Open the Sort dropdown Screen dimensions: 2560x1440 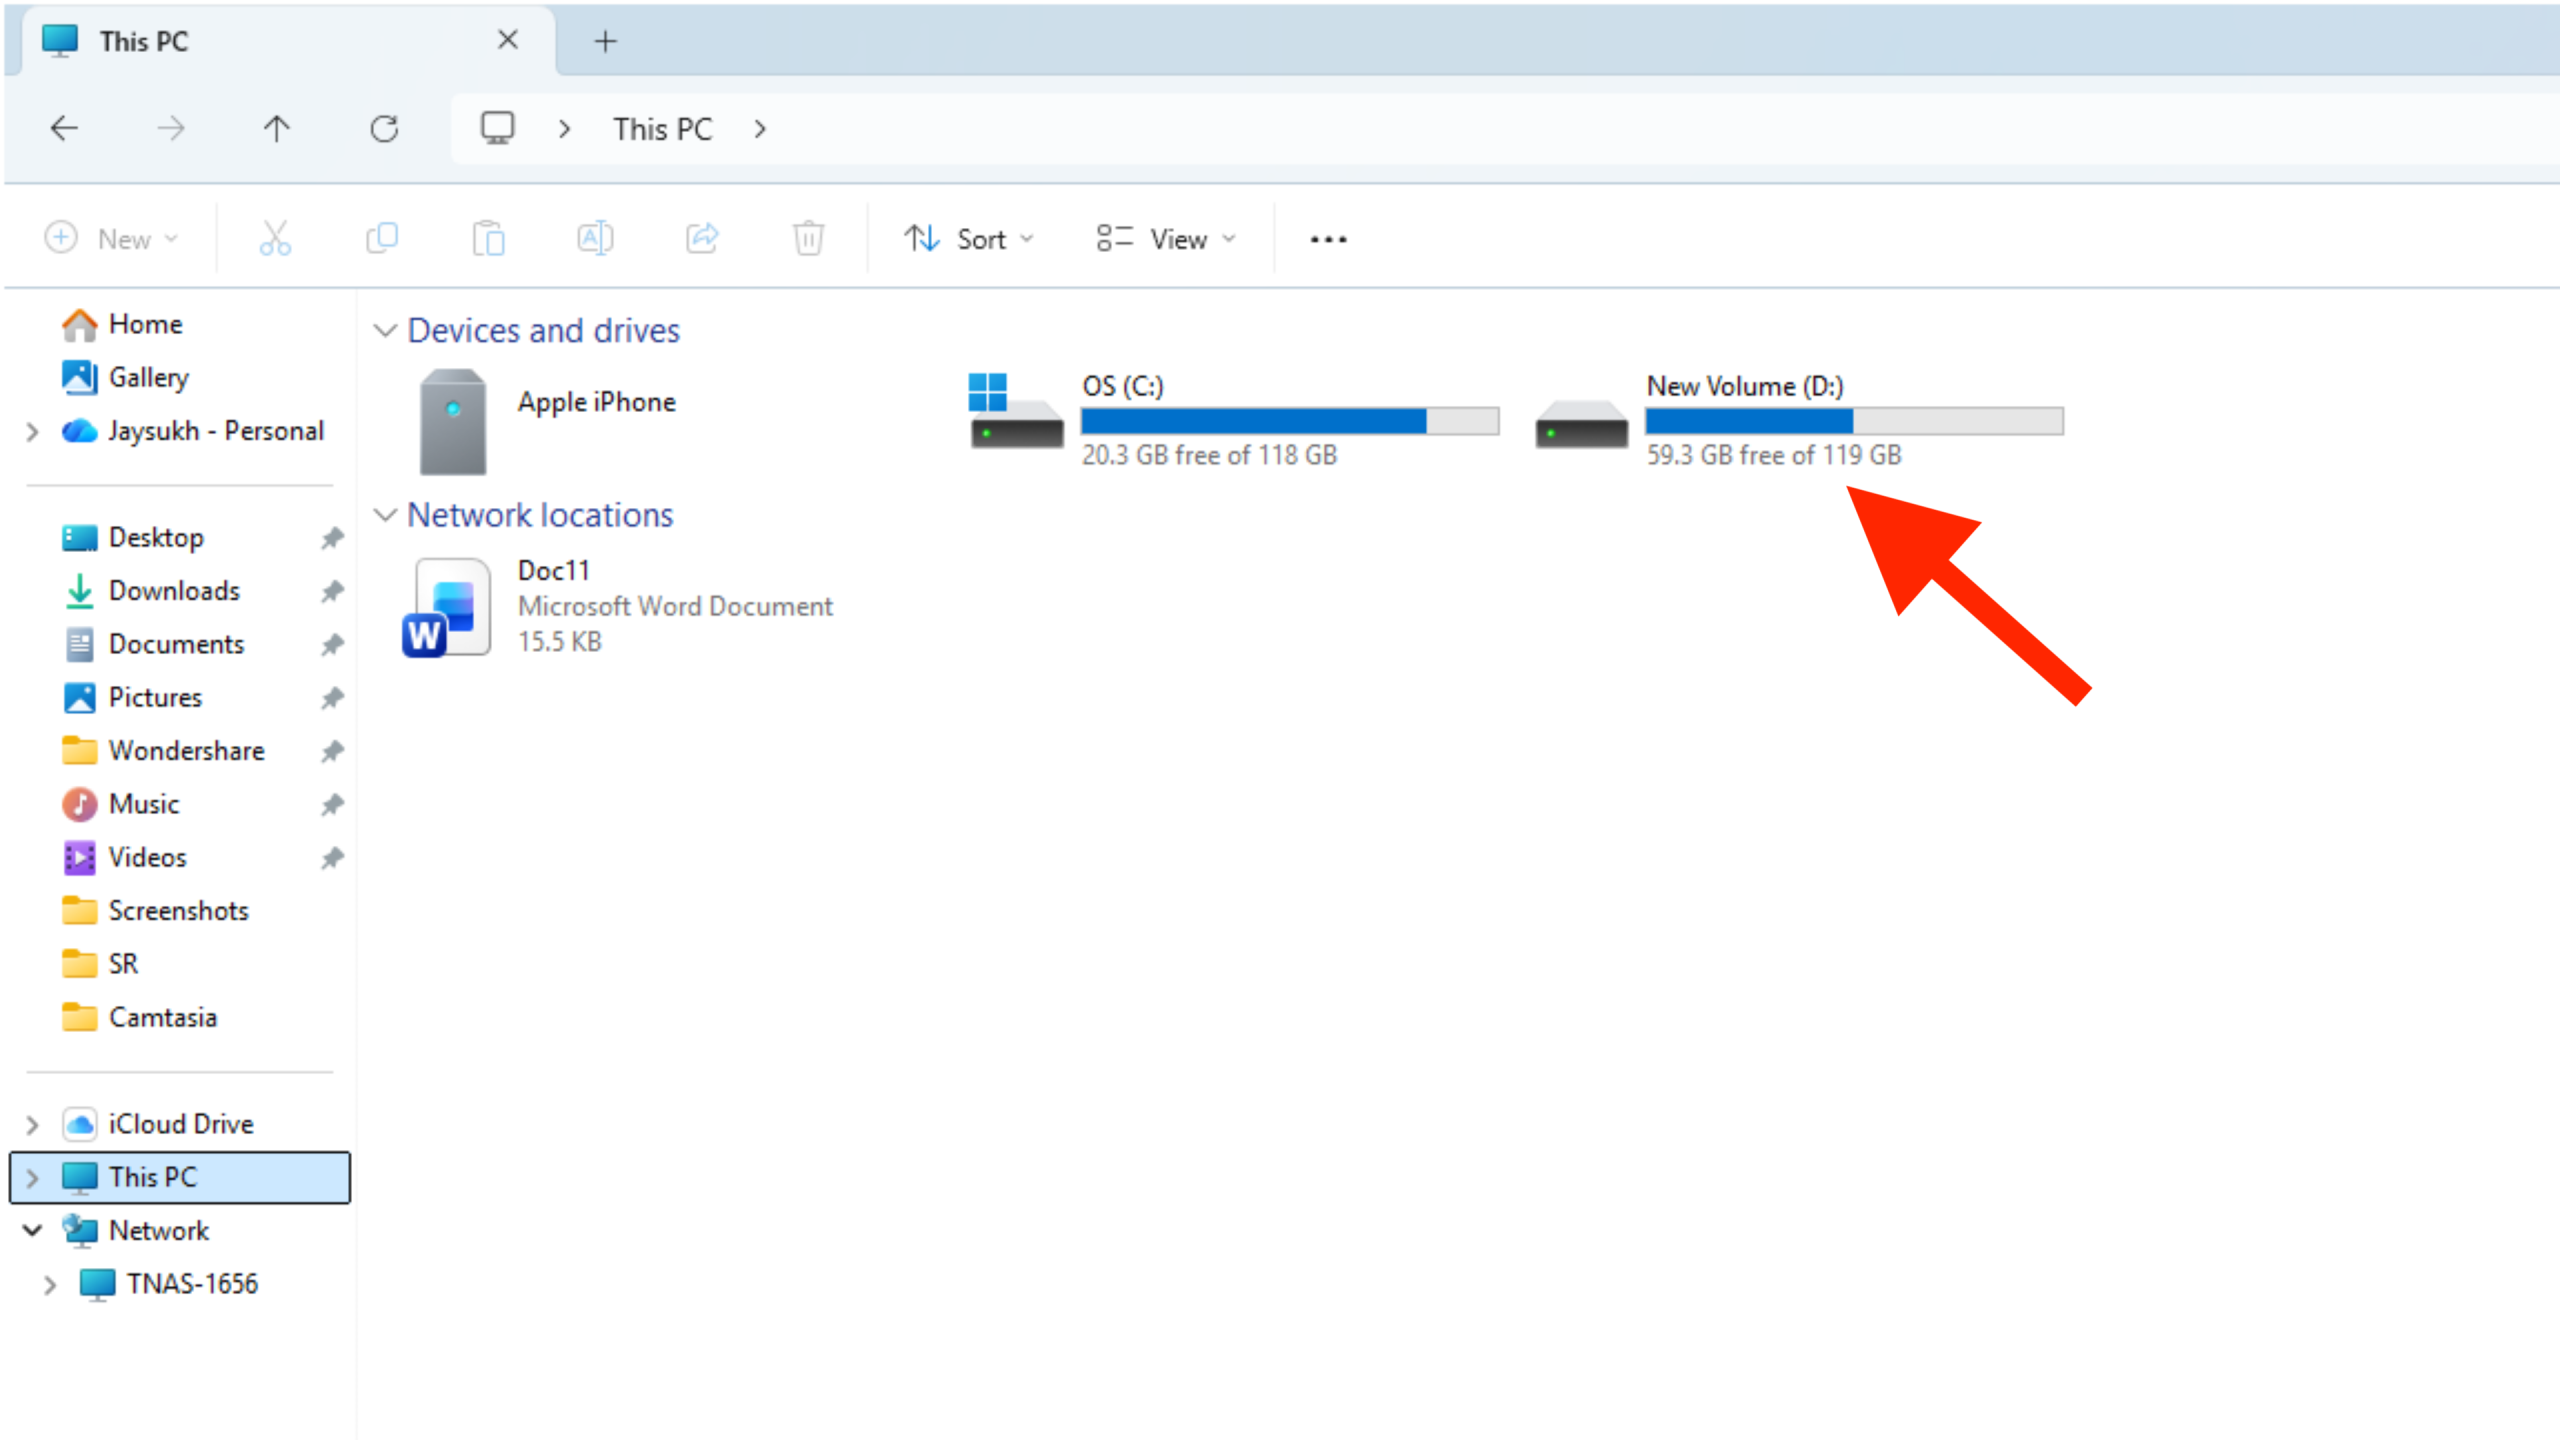click(x=968, y=239)
